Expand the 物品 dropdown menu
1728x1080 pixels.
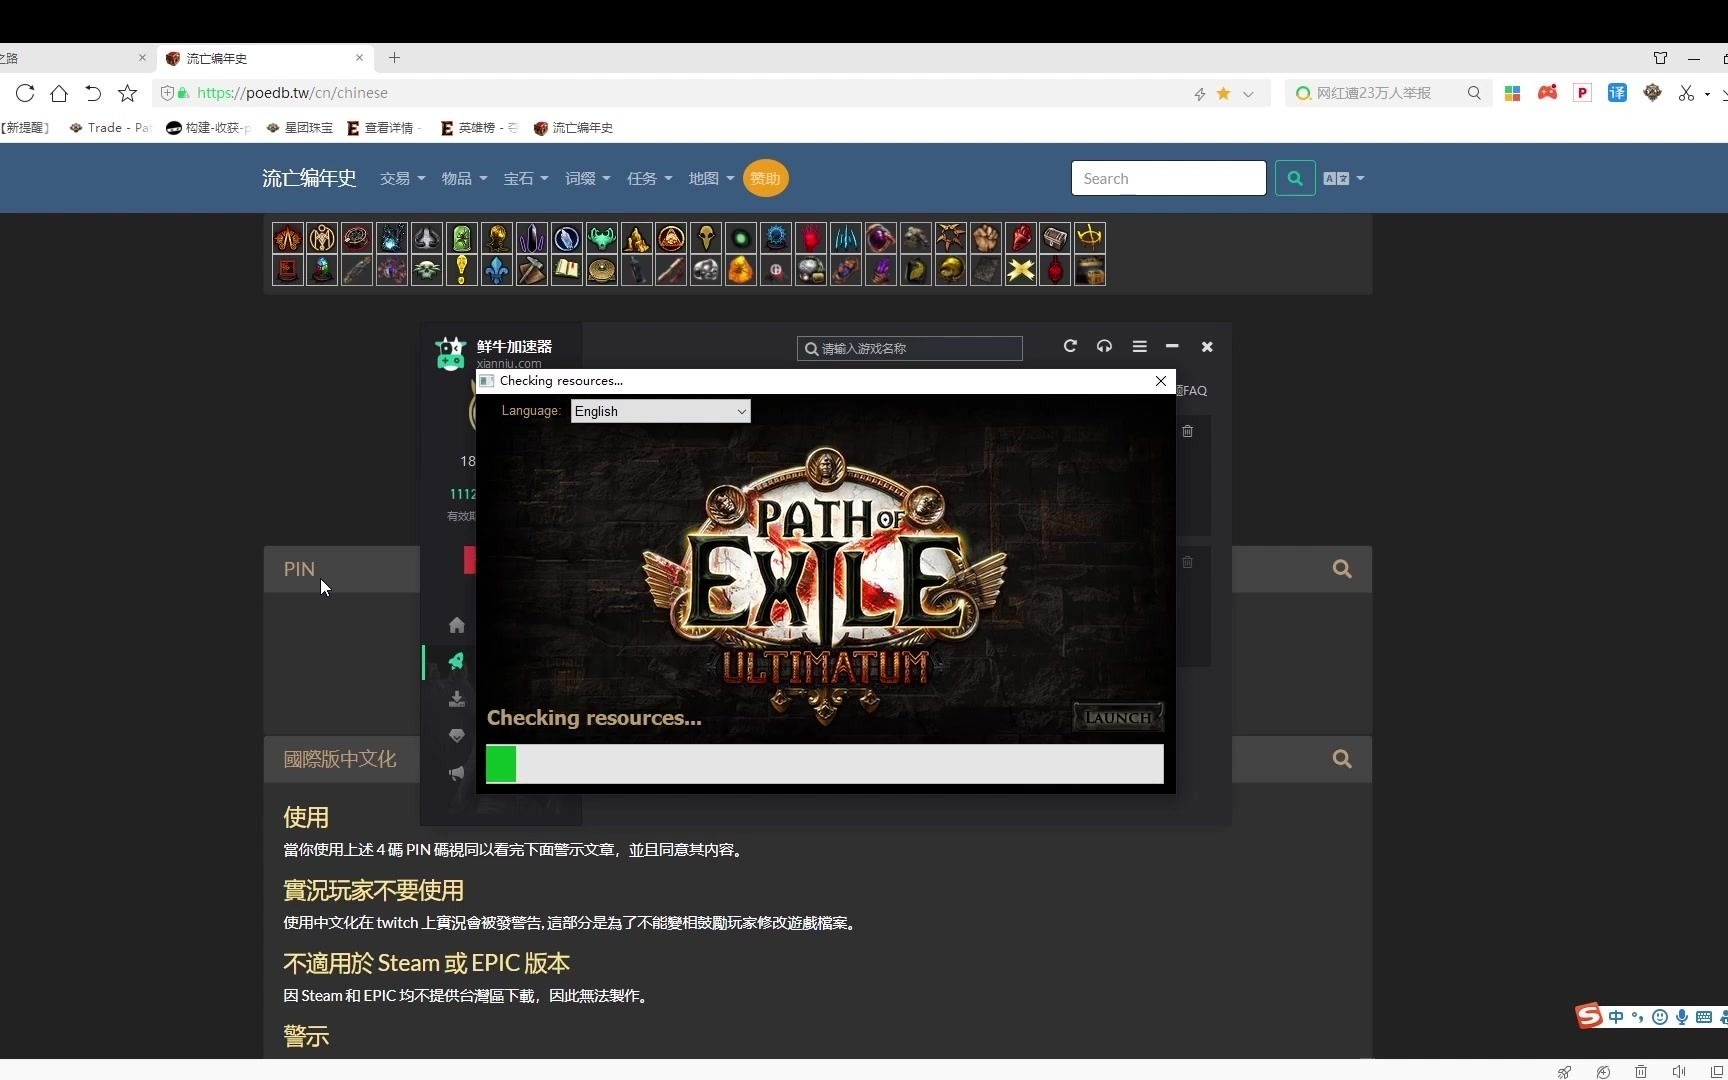(x=464, y=178)
